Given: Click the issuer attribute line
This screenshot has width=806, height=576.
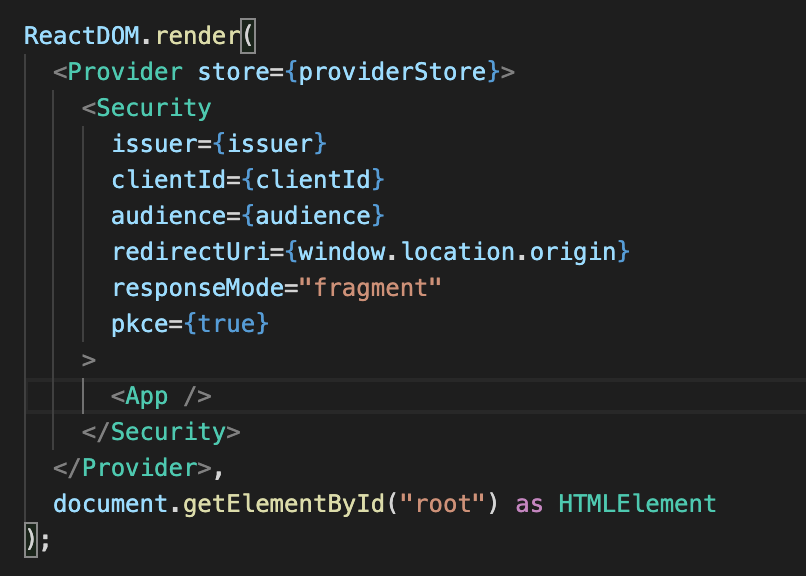Looking at the screenshot, I should [219, 144].
